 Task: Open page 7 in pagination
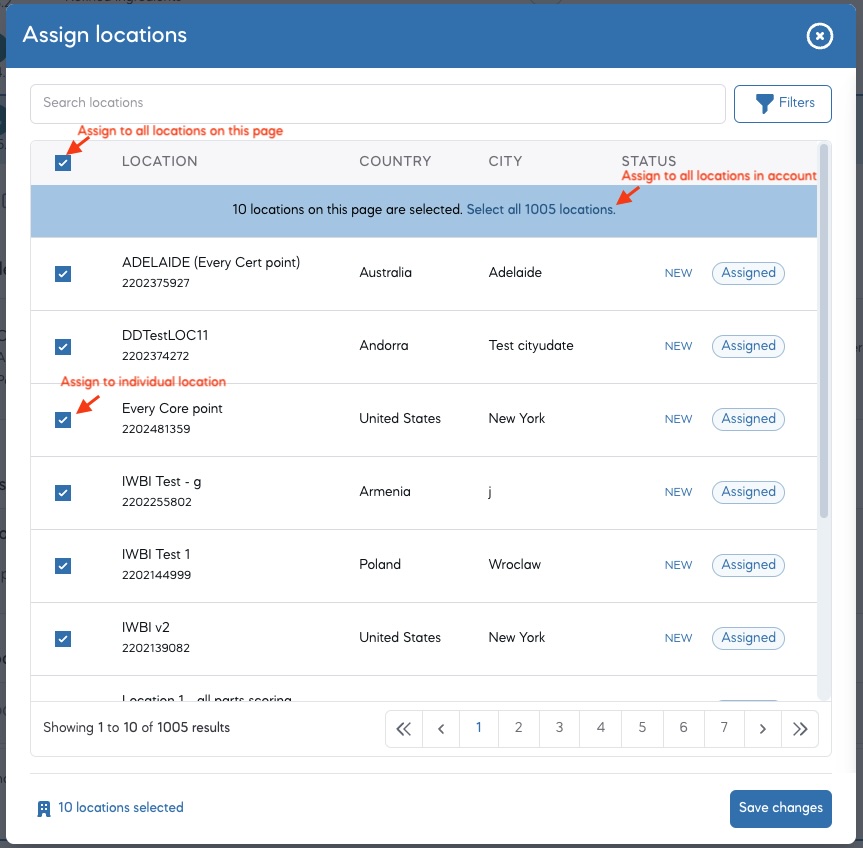[x=724, y=729]
